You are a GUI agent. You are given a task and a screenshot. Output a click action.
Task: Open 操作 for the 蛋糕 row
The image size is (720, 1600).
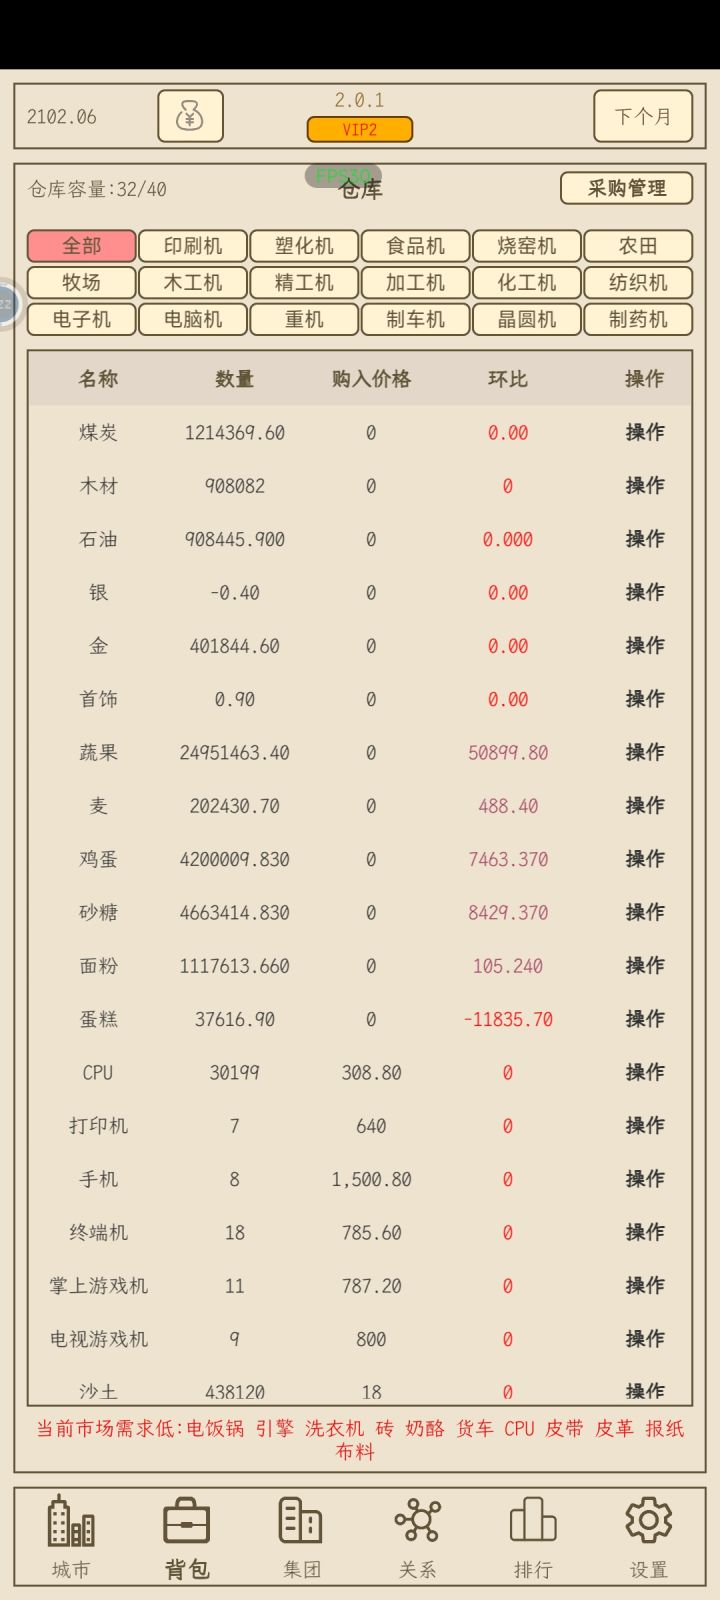click(644, 1019)
